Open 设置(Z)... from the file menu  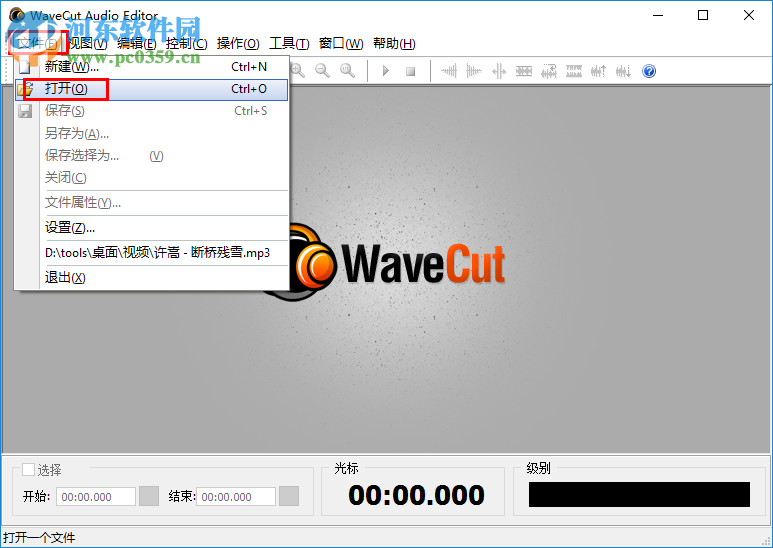tap(151, 228)
